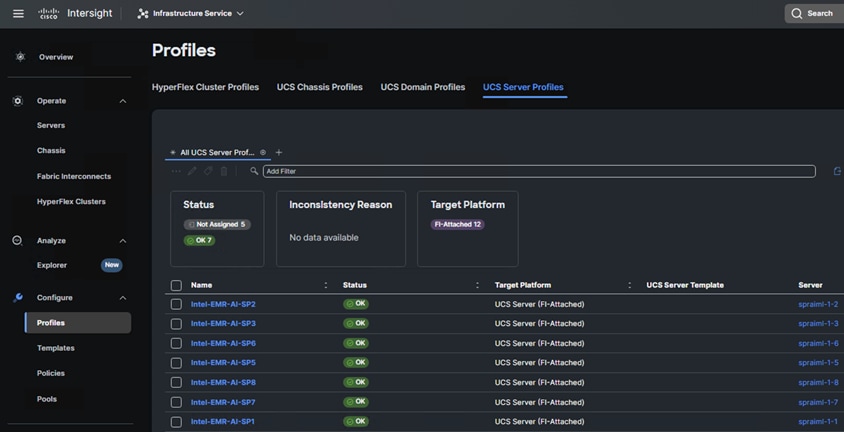Open the hamburger navigation menu
Viewport: 844px width, 432px height.
[x=18, y=13]
